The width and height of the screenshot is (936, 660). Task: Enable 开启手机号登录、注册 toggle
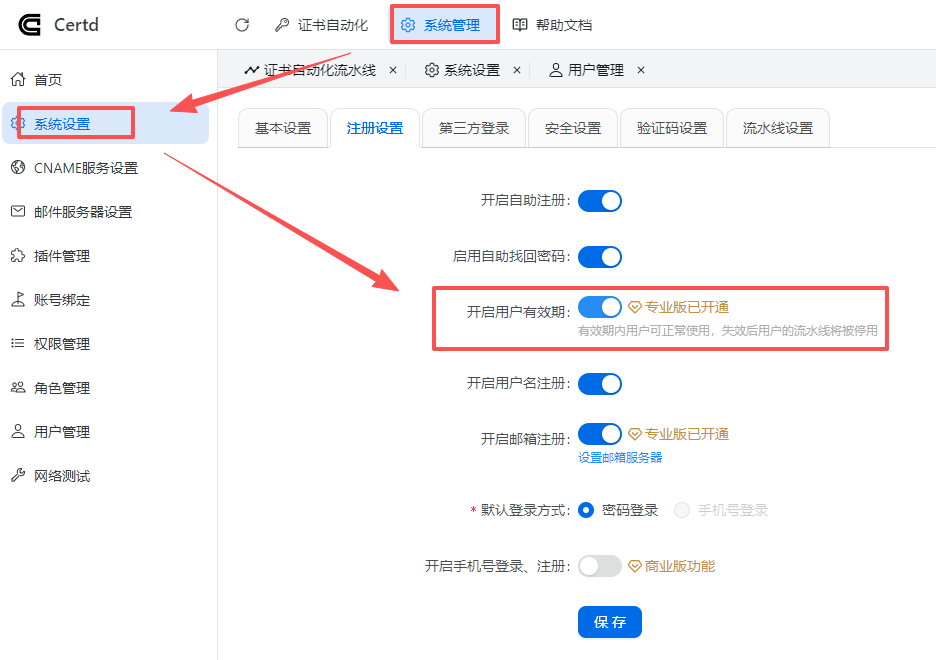click(599, 565)
